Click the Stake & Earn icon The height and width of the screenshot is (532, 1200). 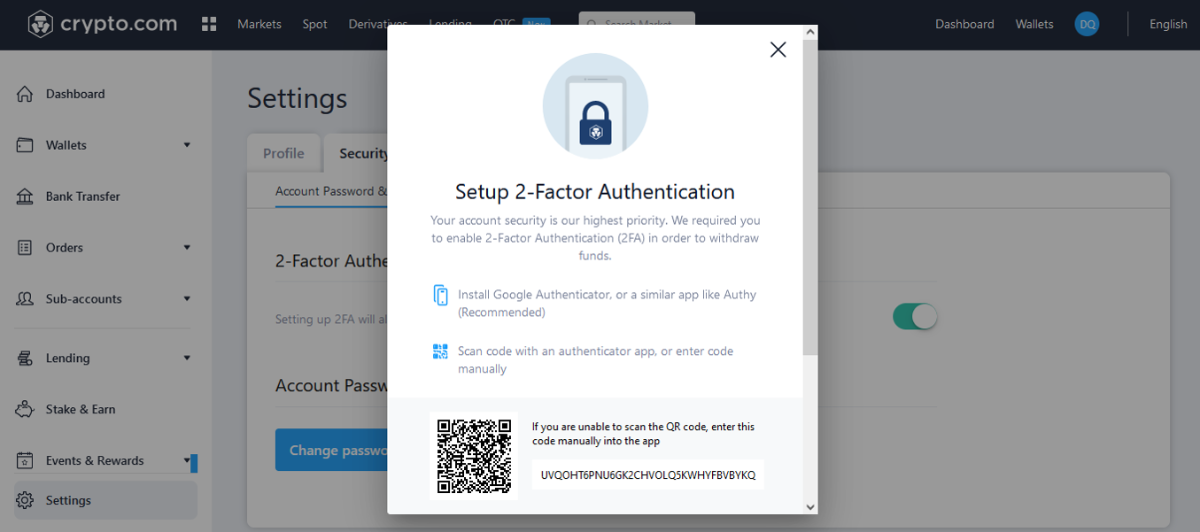pyautogui.click(x=25, y=409)
